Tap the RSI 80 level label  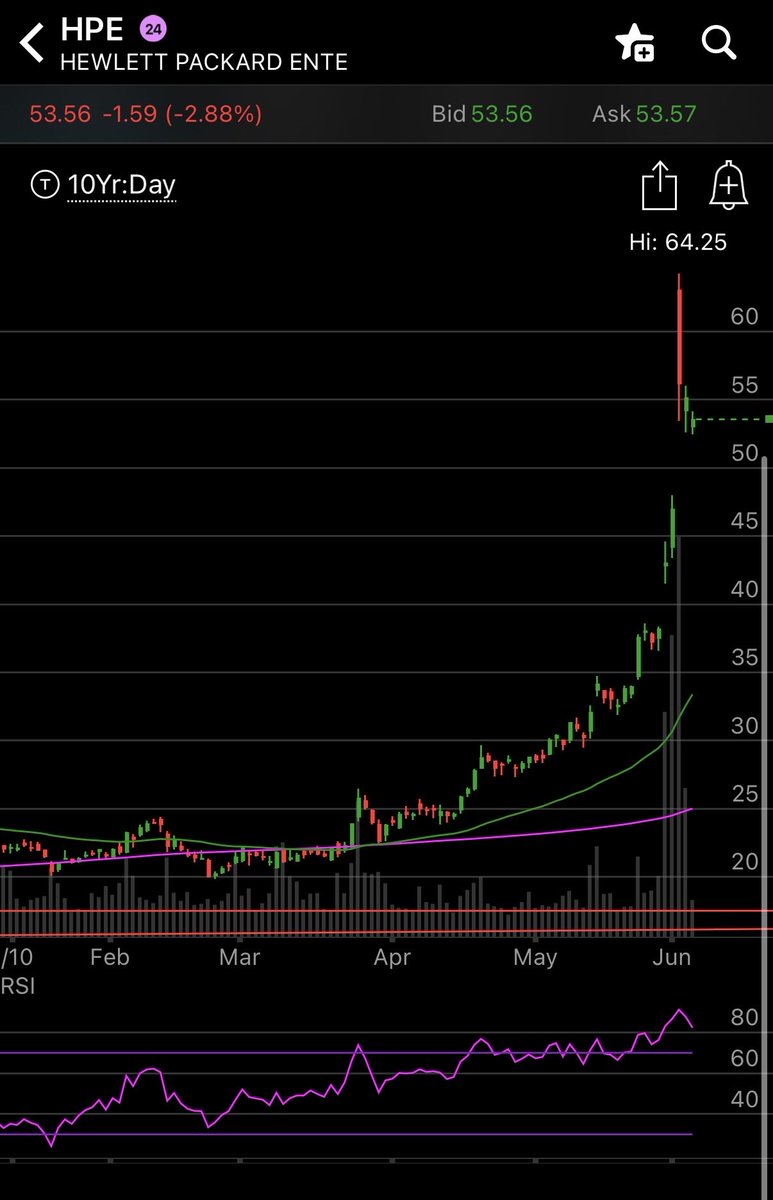(x=744, y=1018)
